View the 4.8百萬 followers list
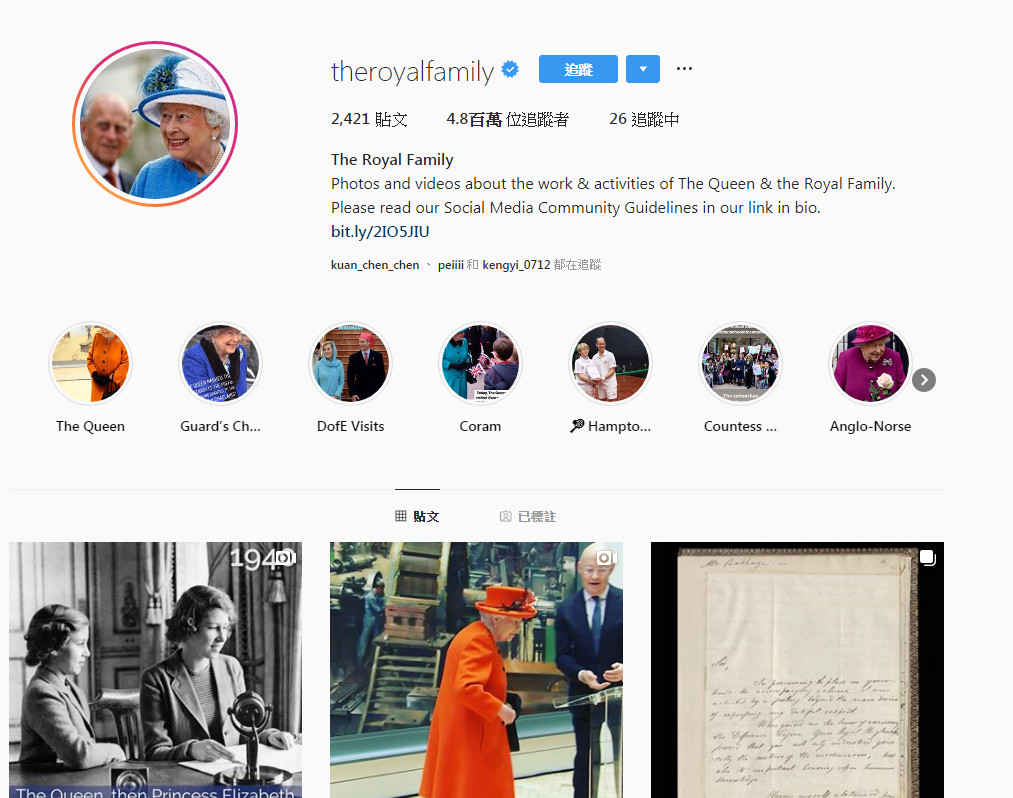 coord(508,120)
